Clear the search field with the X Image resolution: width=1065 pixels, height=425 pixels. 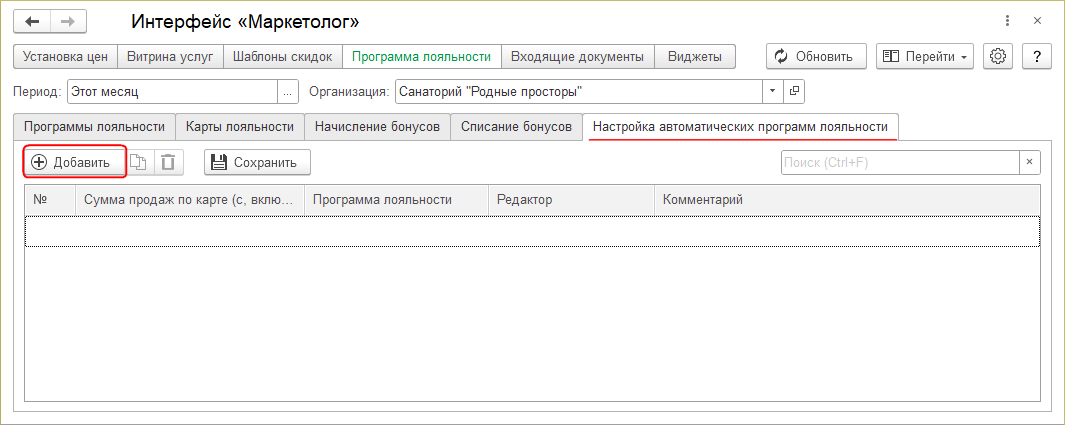coord(1029,162)
